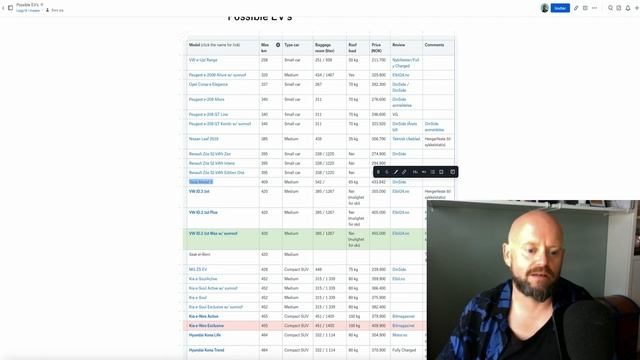Open Bilmagasinet review in Kia e-Niro Active row
The image size is (640, 360).
(403, 316)
